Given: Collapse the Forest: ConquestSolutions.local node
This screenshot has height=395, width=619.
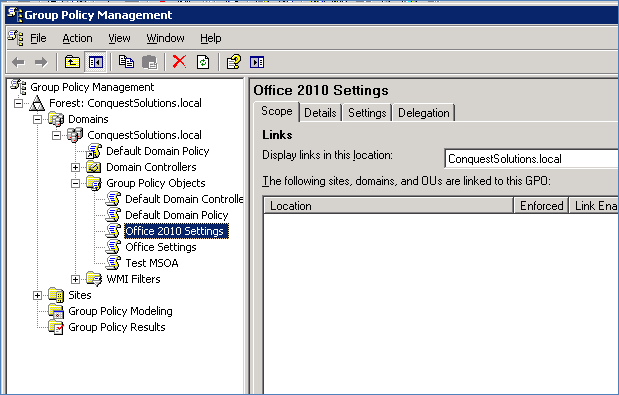Looking at the screenshot, I should [x=18, y=103].
